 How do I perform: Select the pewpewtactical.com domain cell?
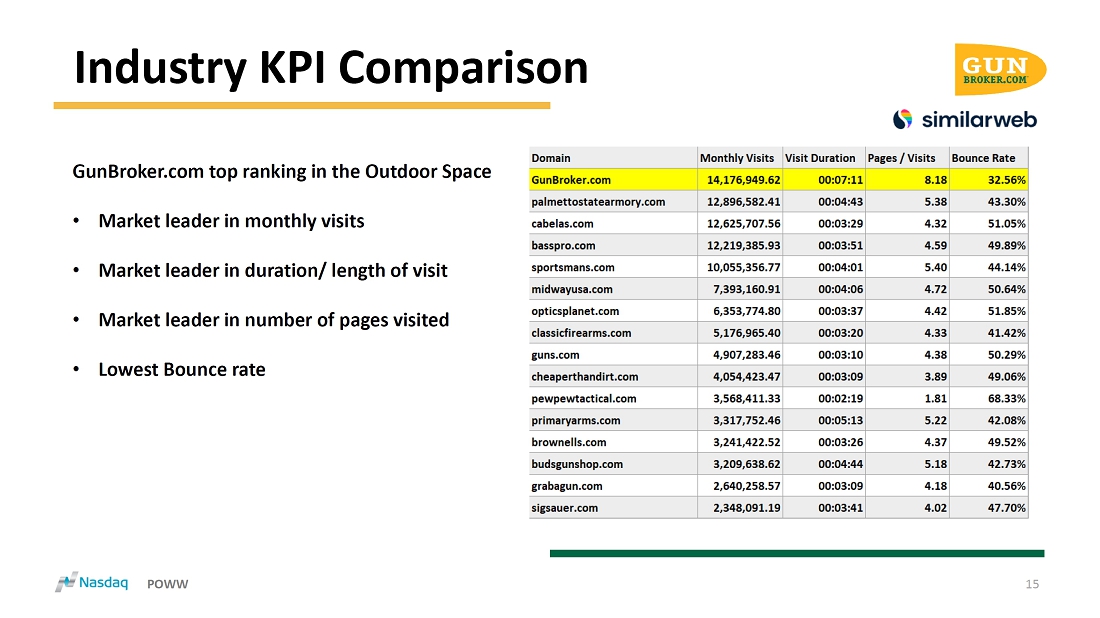pyautogui.click(x=613, y=398)
